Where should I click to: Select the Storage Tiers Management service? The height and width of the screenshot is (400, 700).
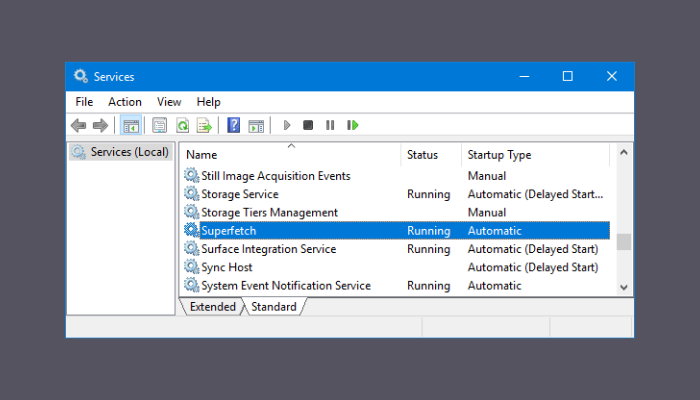pyautogui.click(x=269, y=212)
